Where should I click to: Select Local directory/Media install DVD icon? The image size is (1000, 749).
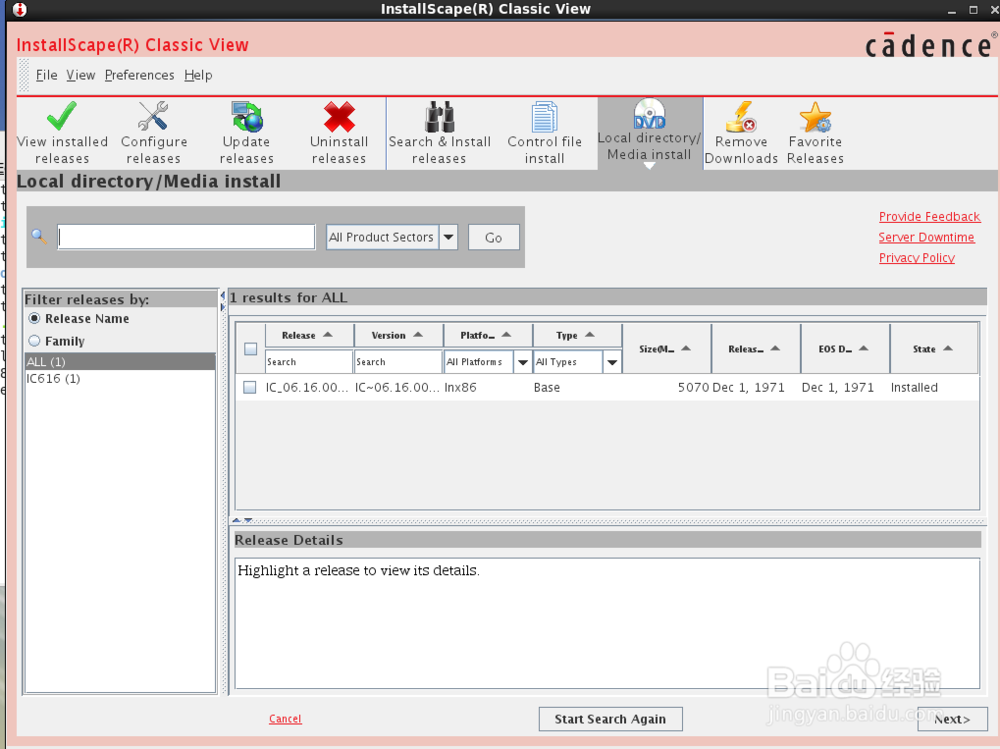(x=649, y=114)
